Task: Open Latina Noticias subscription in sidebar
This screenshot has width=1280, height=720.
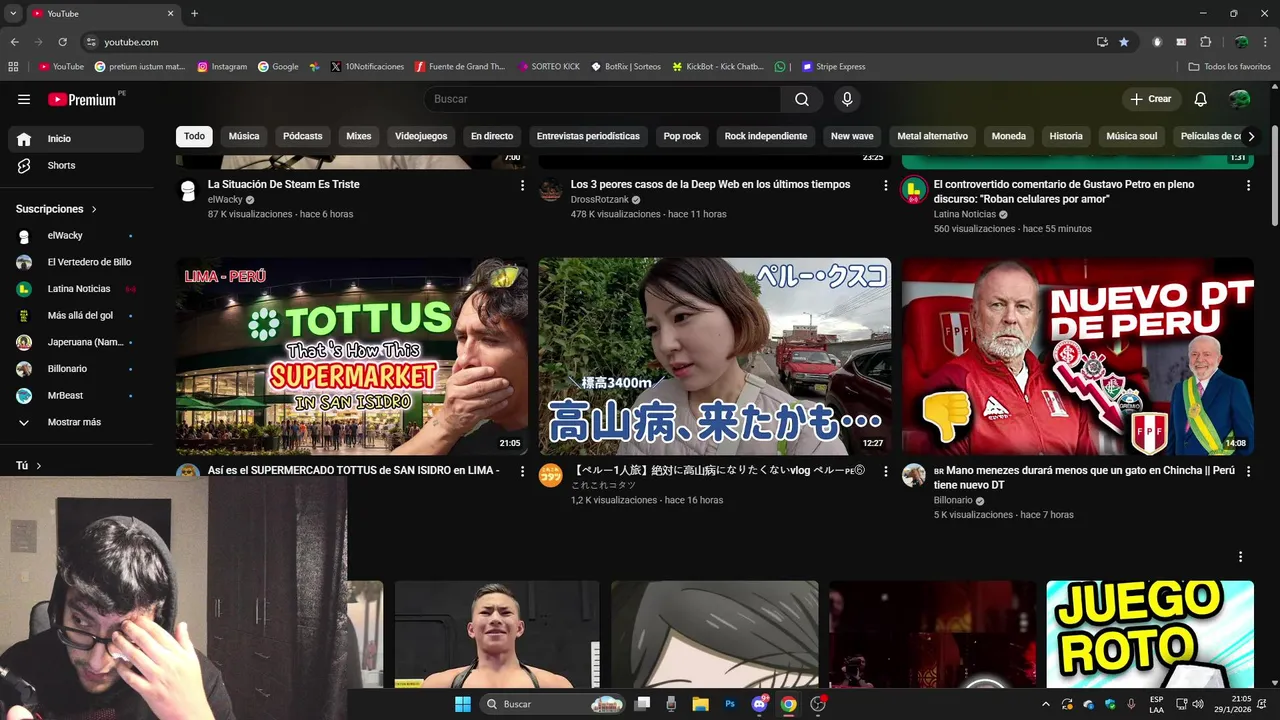Action: [76, 289]
